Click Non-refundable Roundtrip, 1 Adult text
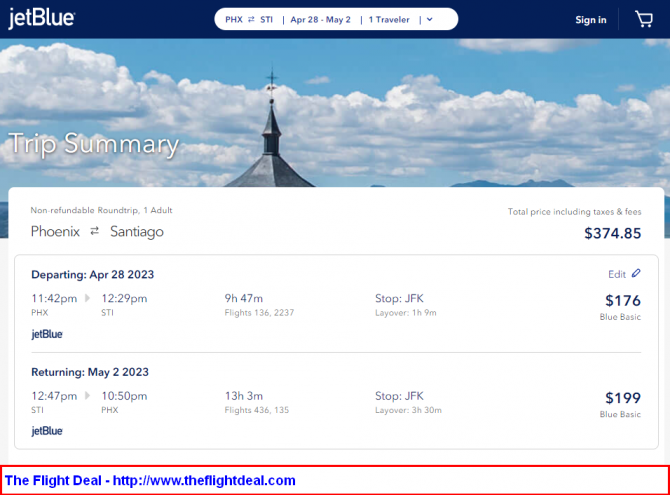 (101, 210)
